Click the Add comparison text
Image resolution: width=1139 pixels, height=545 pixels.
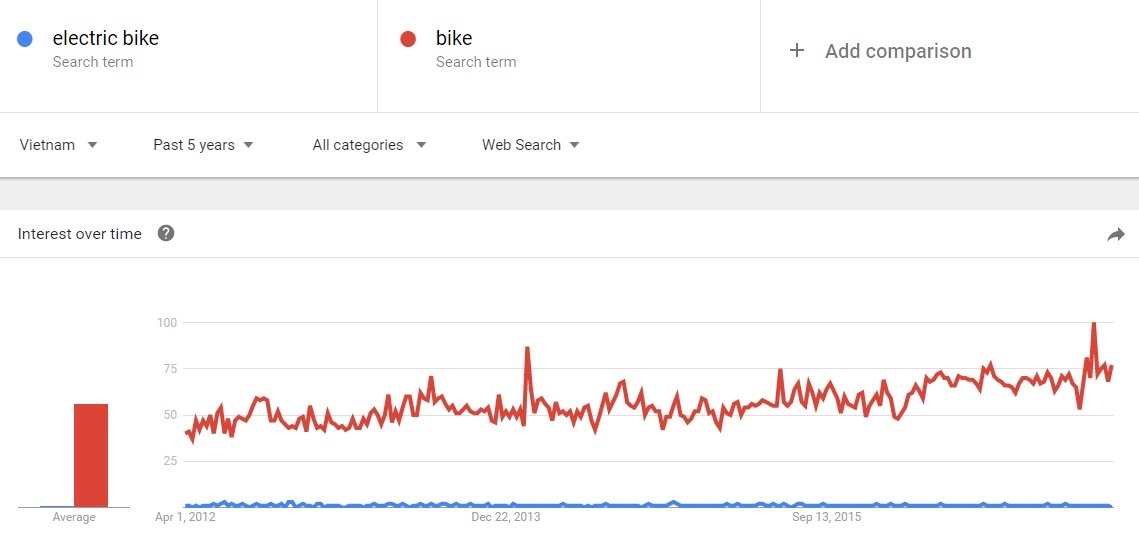click(x=898, y=51)
